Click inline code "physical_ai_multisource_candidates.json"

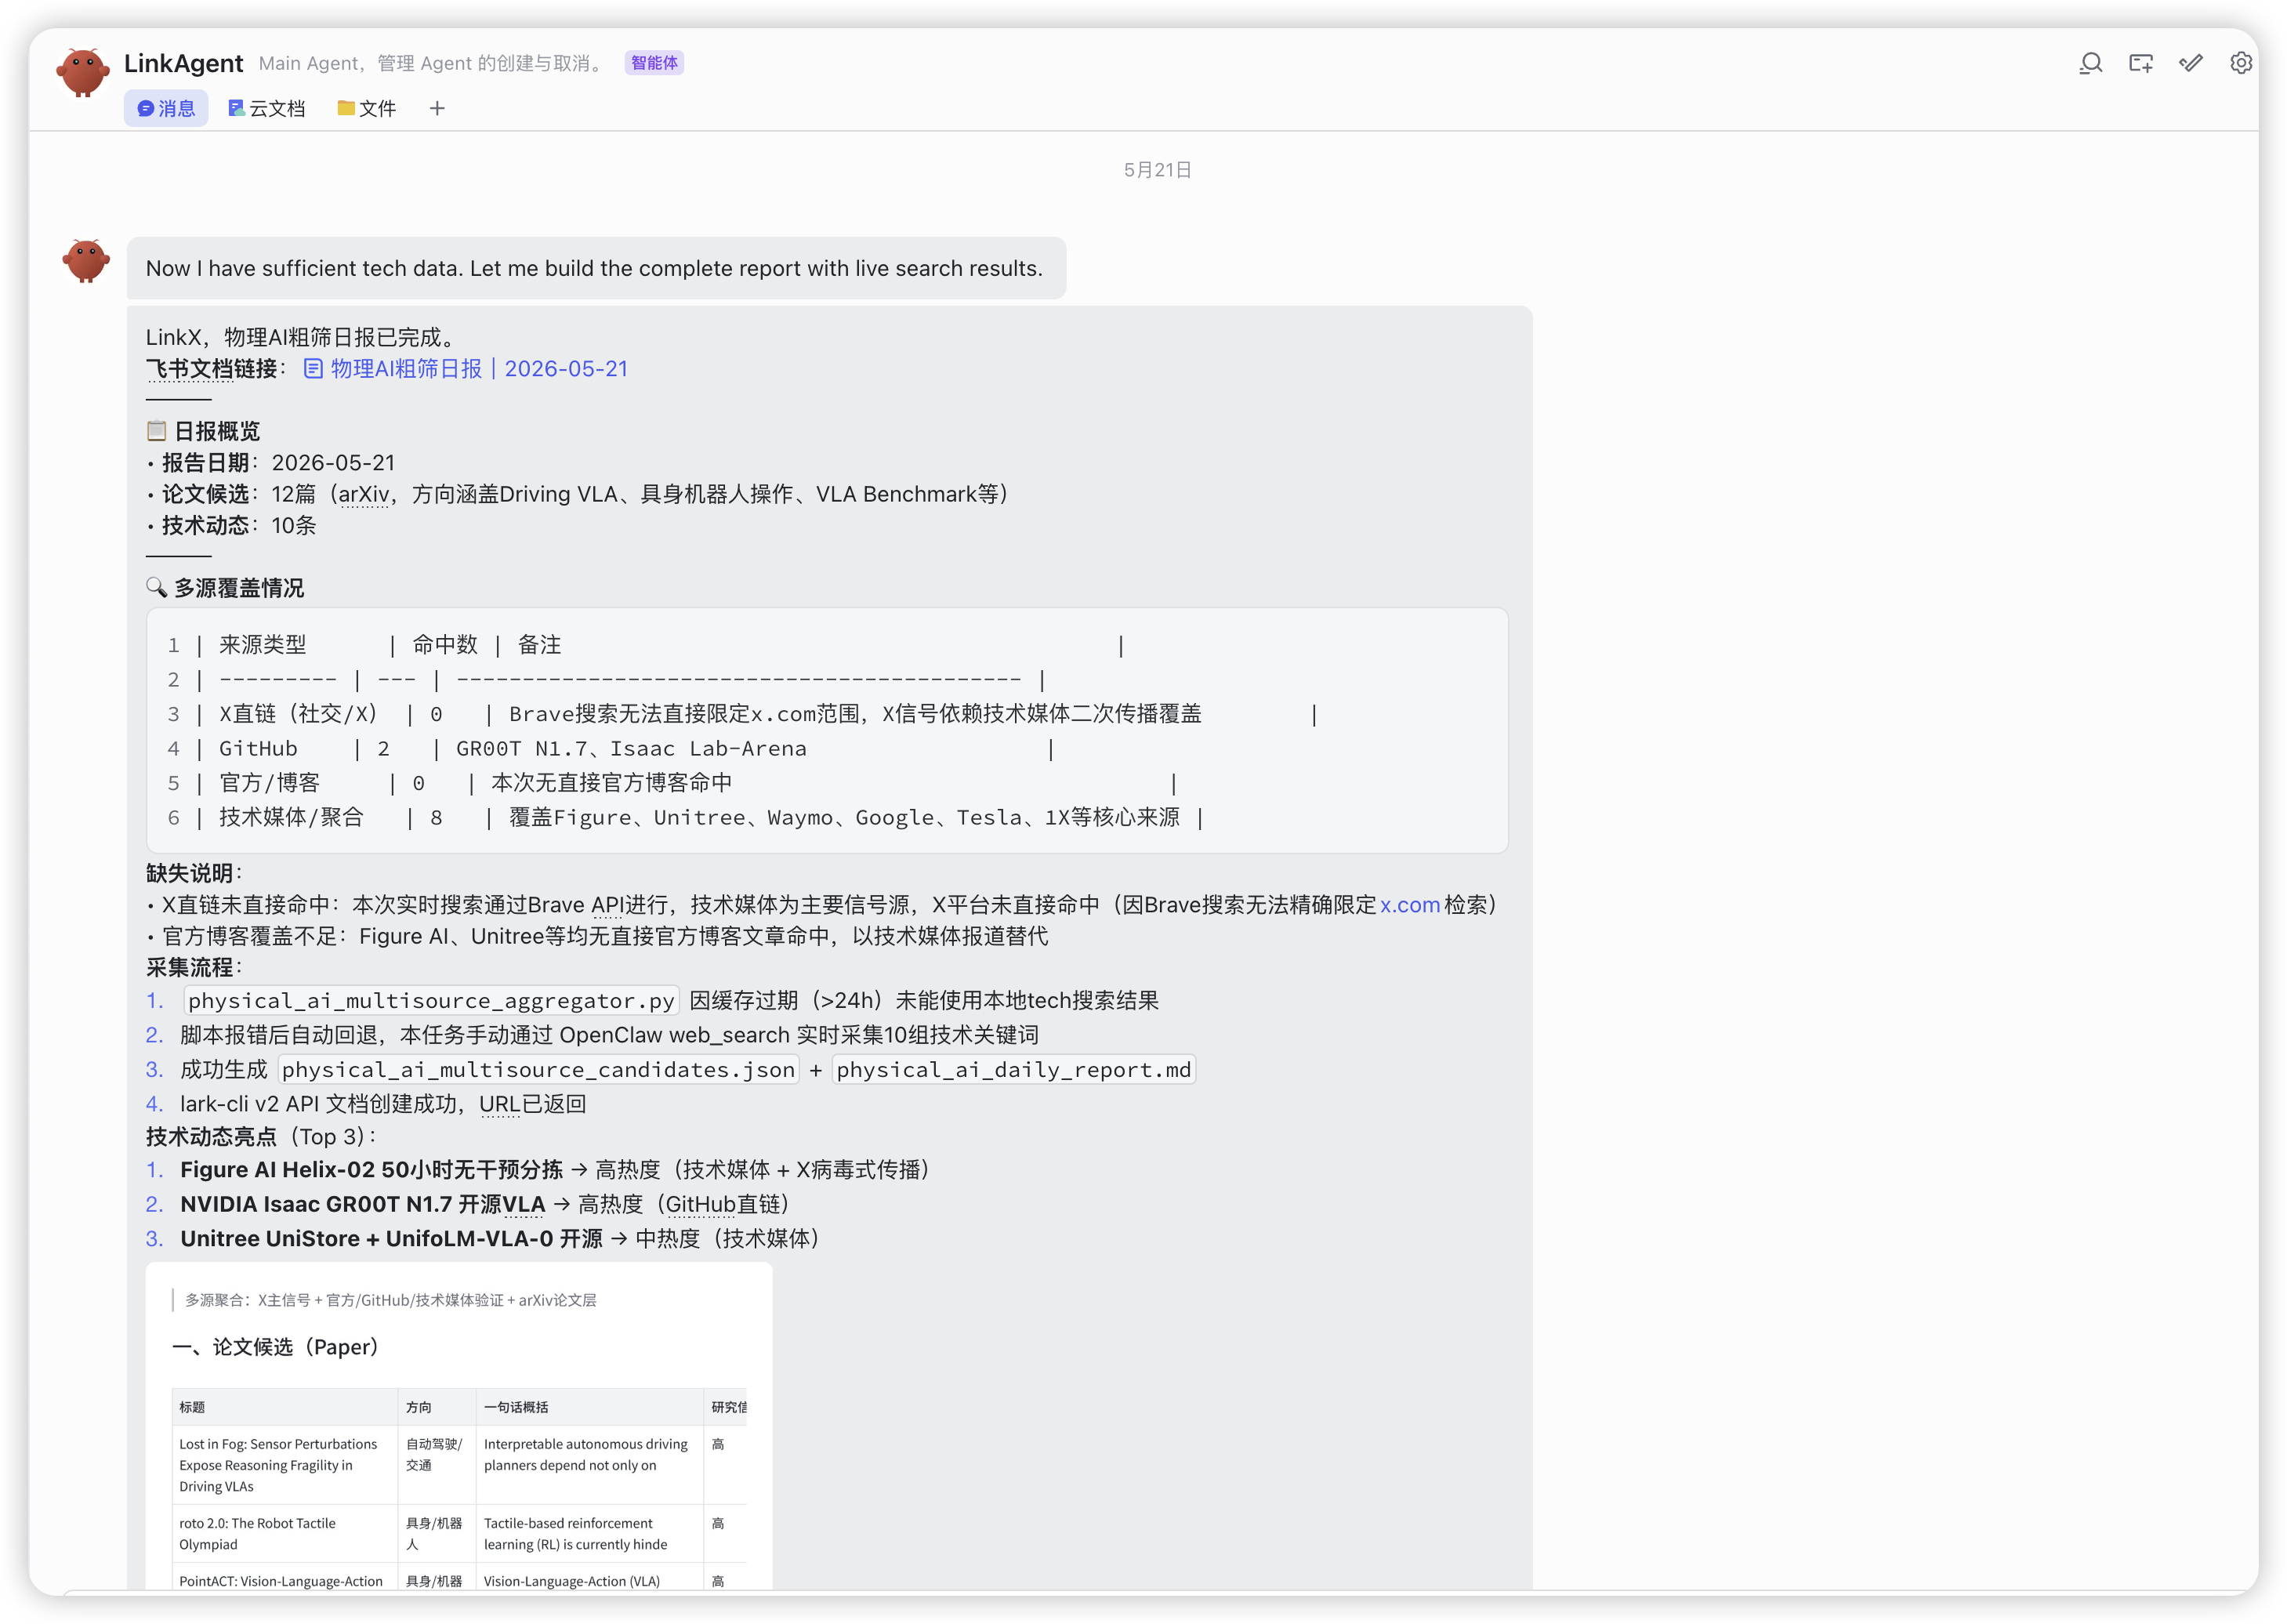538,1070
